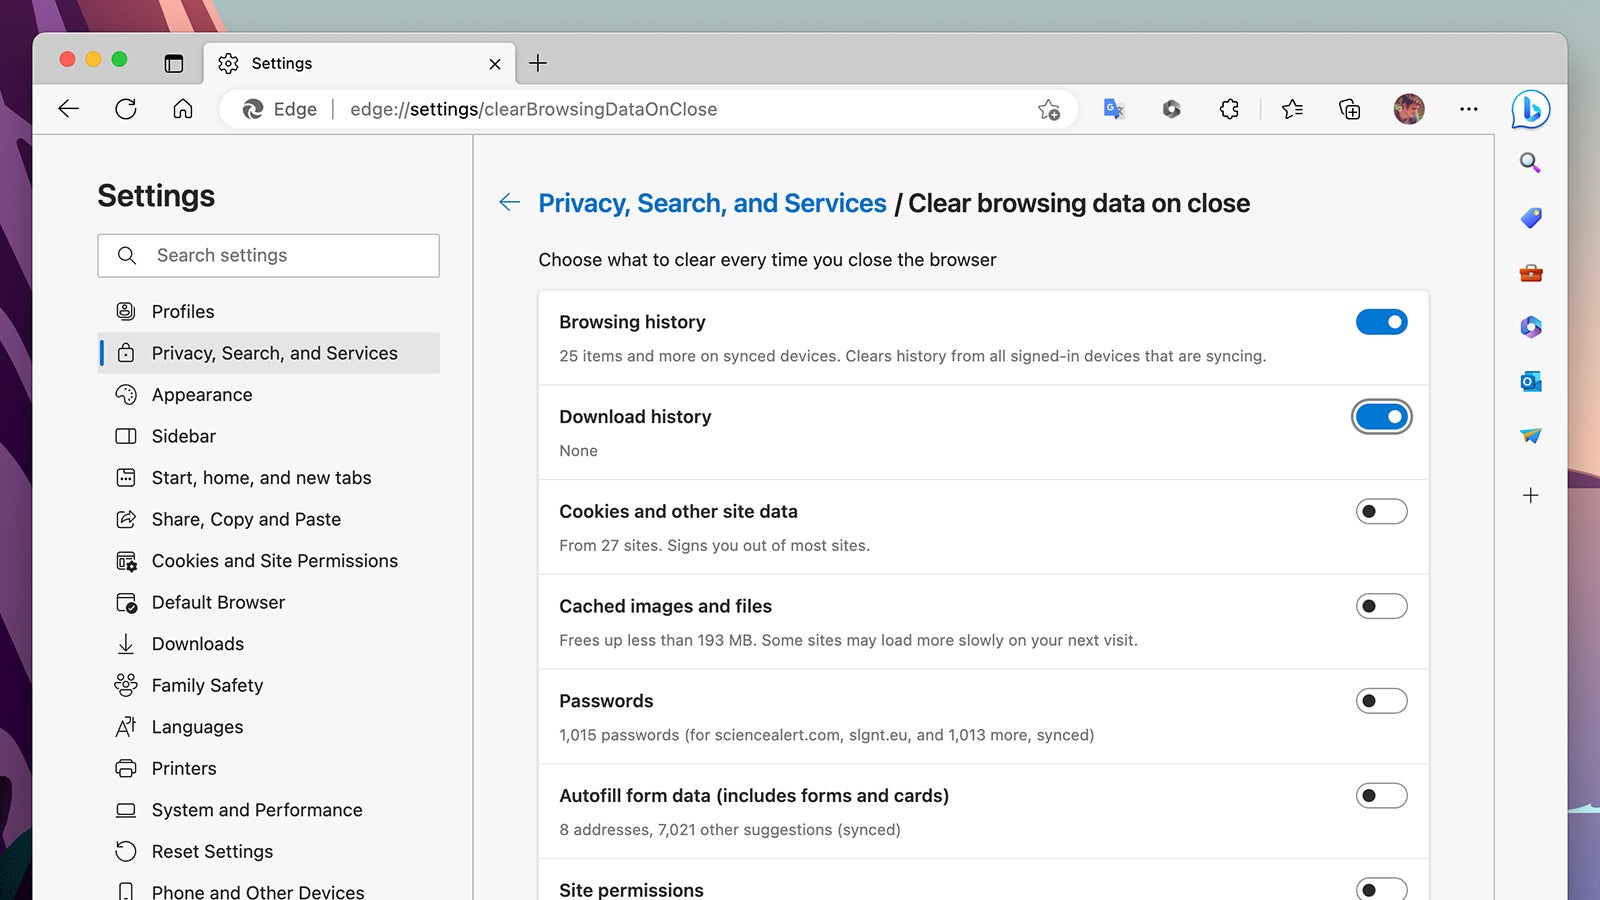This screenshot has height=900, width=1600.
Task: Open the Extensions puzzle icon
Action: pyautogui.click(x=1229, y=109)
